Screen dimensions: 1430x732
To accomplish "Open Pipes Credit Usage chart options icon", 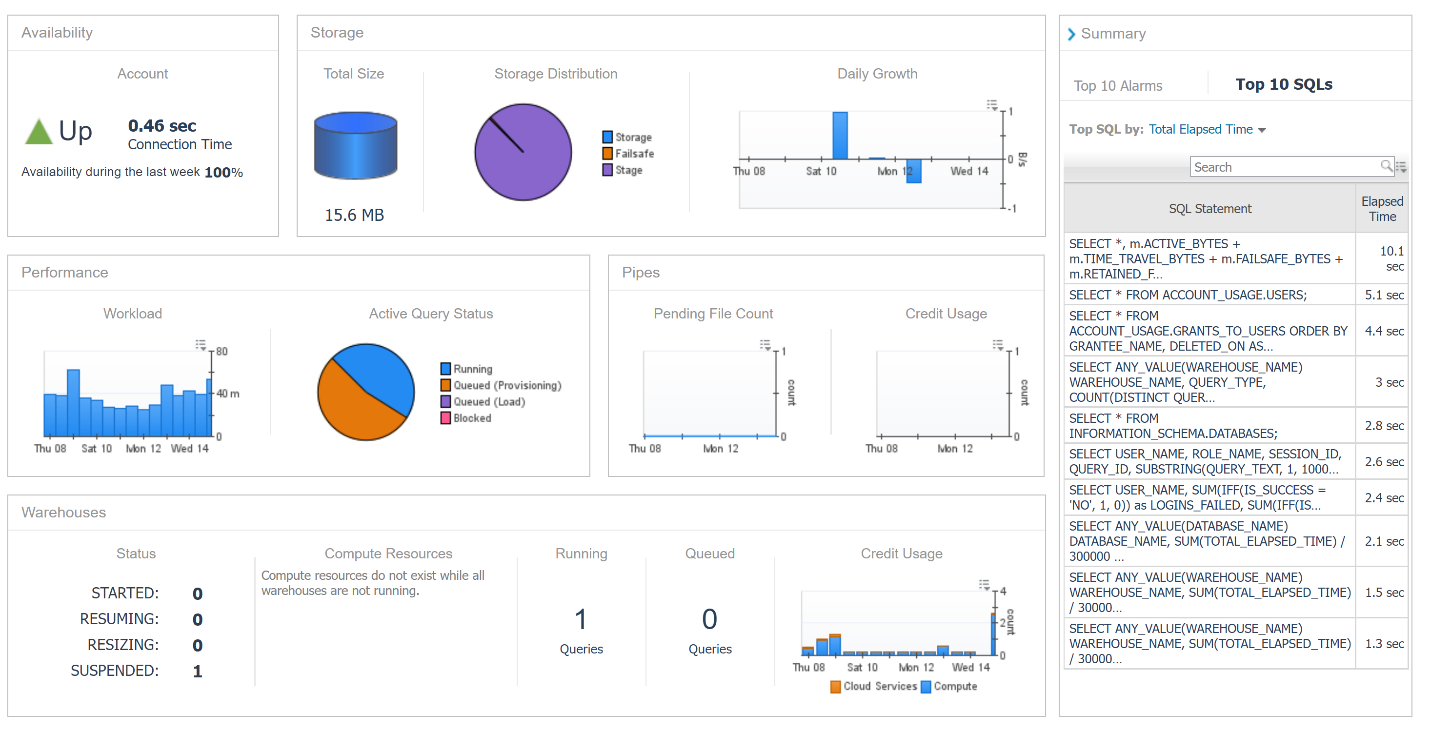I will [998, 345].
